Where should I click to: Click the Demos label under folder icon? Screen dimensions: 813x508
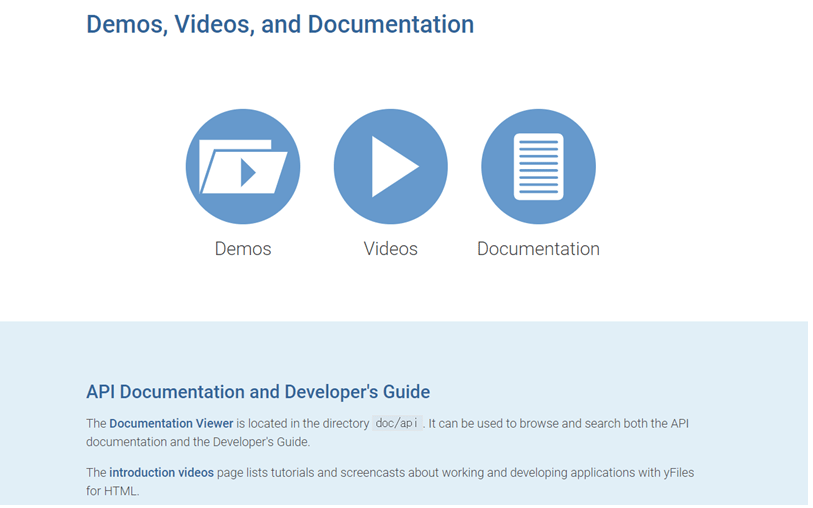coord(243,249)
